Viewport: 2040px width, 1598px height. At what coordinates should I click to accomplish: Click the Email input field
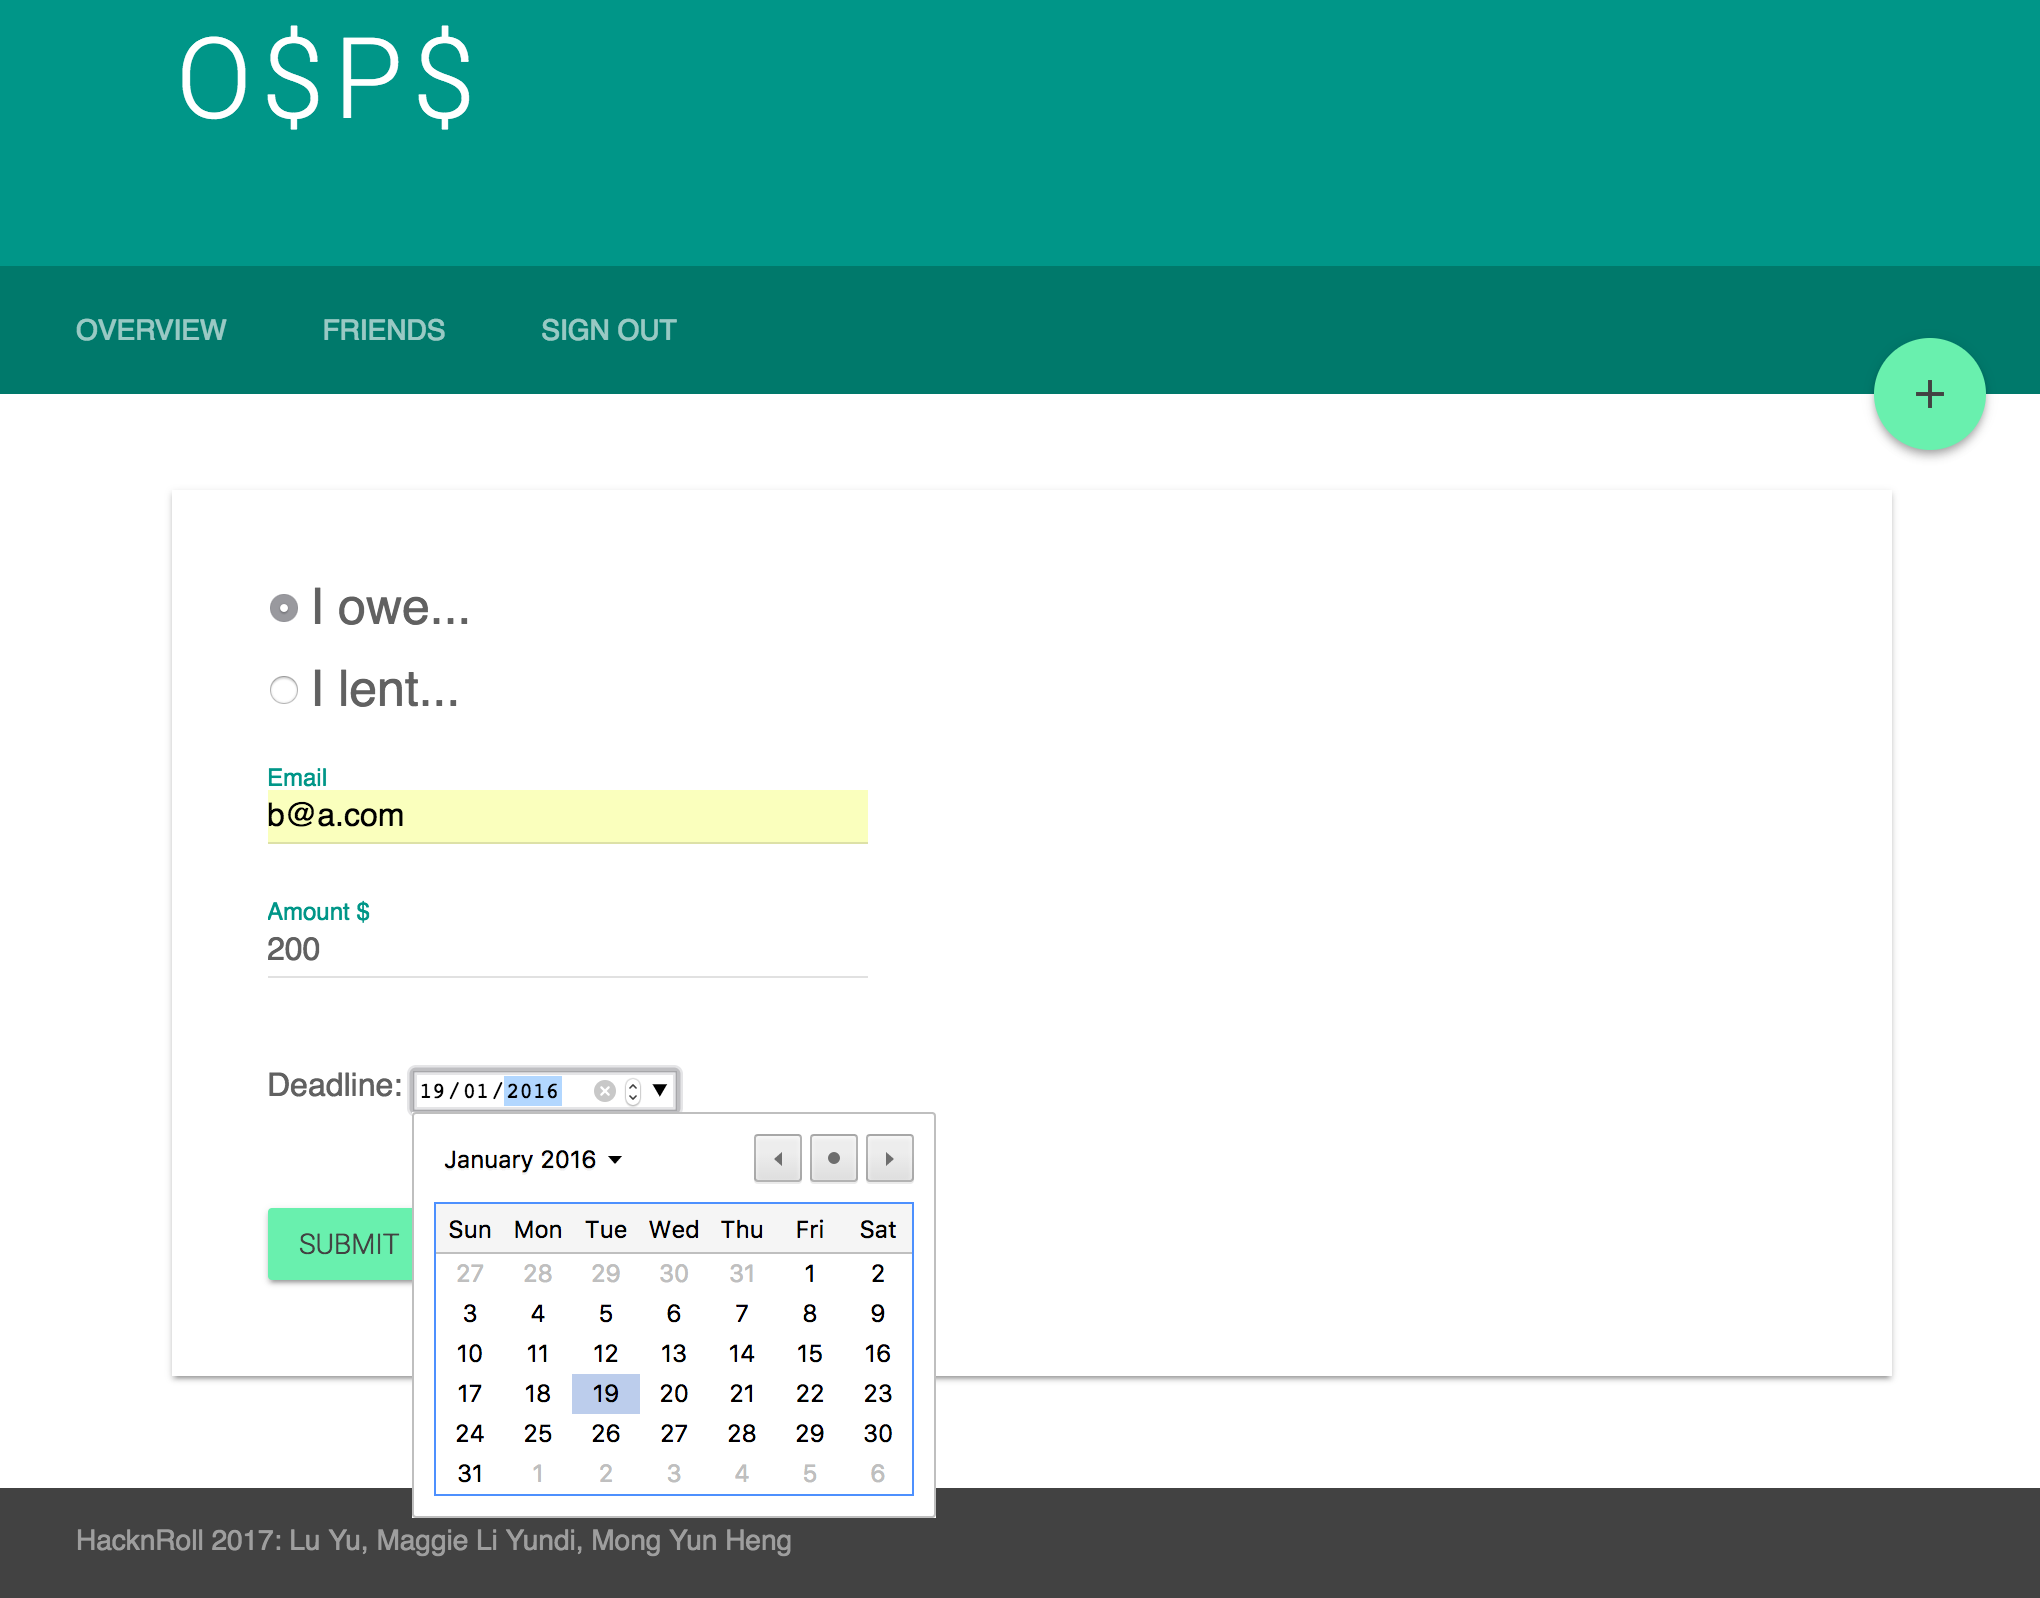click(567, 816)
